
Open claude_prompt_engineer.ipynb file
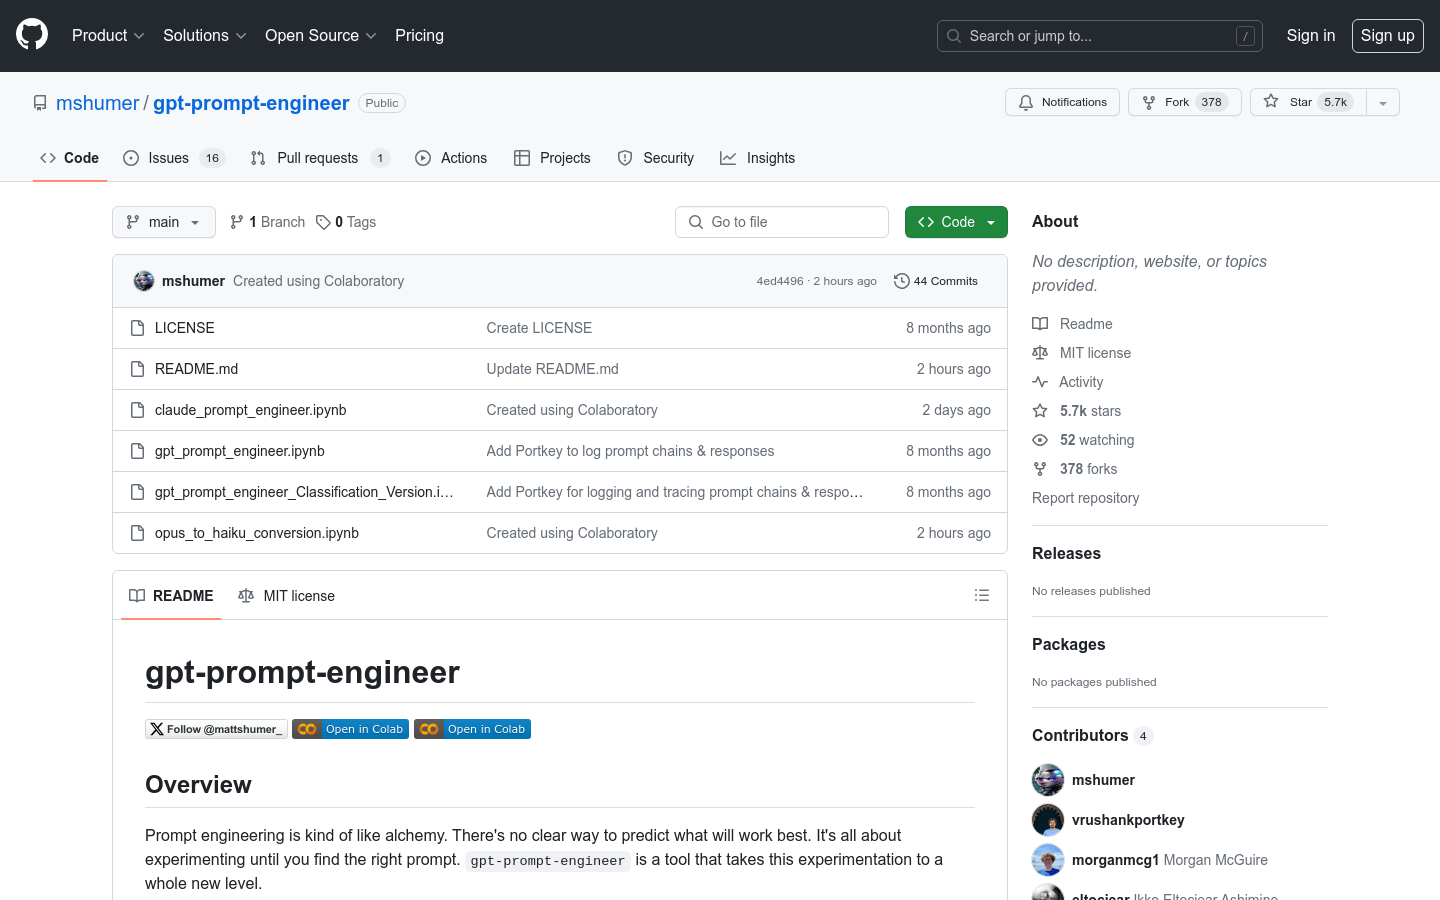coord(251,410)
